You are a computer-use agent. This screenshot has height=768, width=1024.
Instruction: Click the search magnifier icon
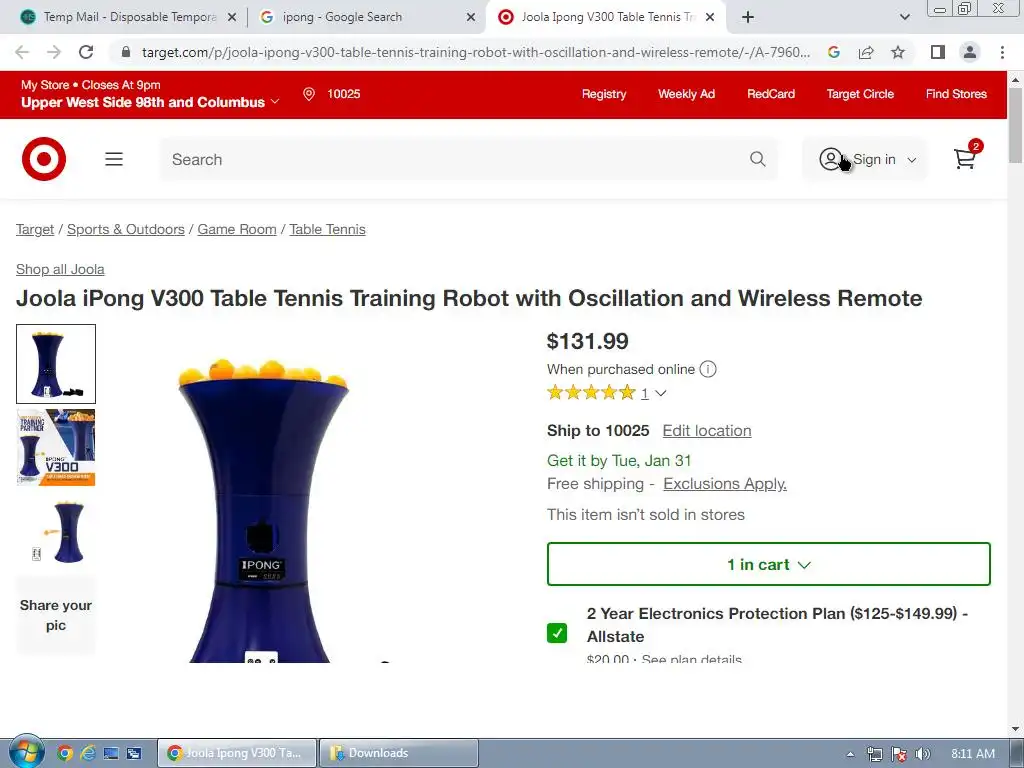[758, 159]
